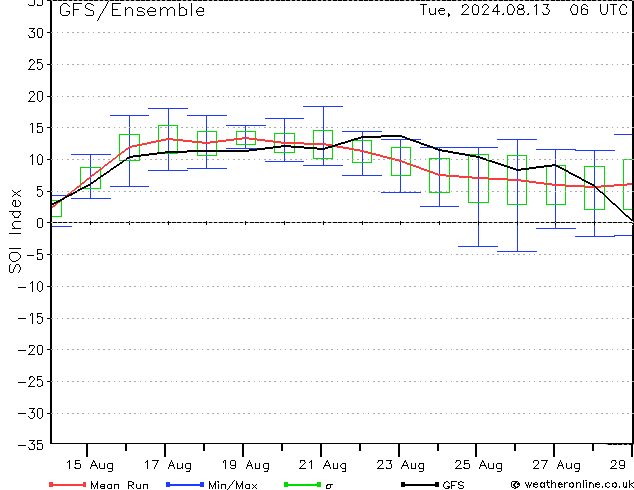Click the red Mean Run legend line

click(x=68, y=484)
